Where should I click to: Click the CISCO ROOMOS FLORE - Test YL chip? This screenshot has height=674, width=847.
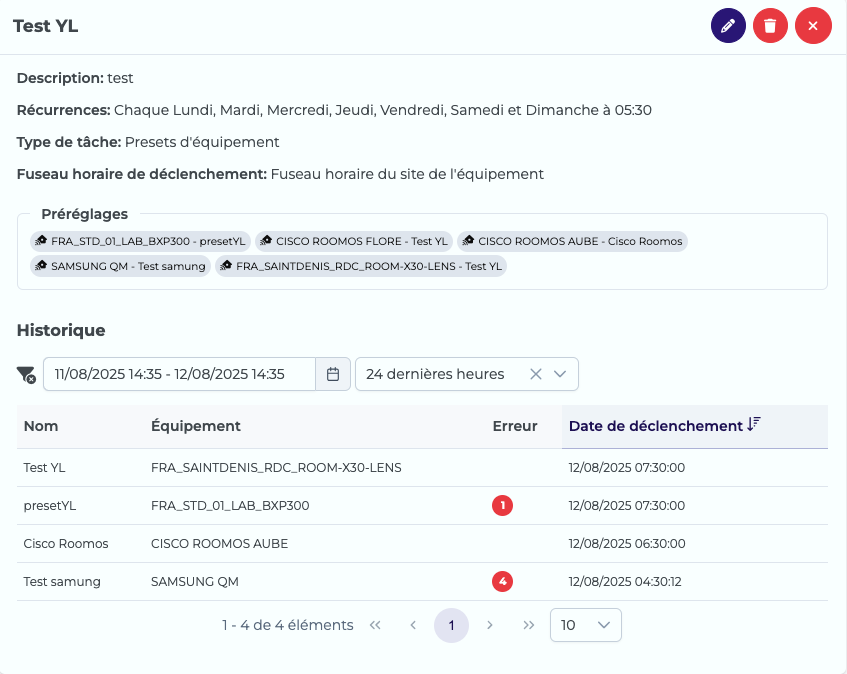[354, 241]
